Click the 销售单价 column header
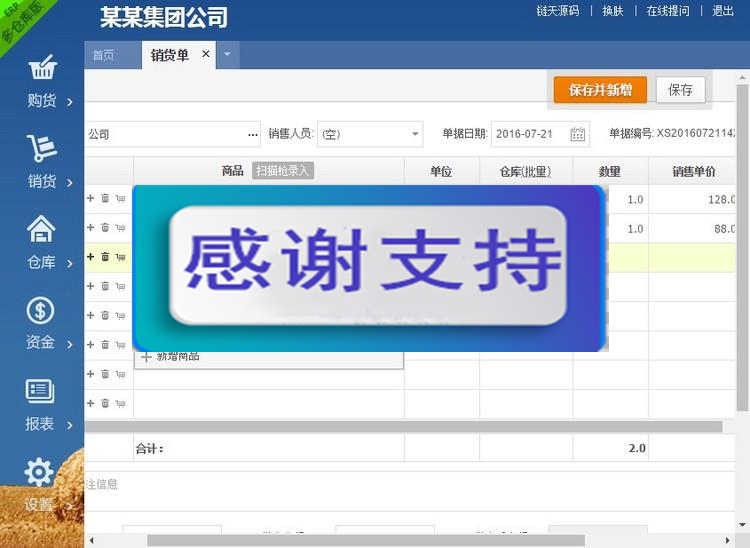 pos(694,171)
